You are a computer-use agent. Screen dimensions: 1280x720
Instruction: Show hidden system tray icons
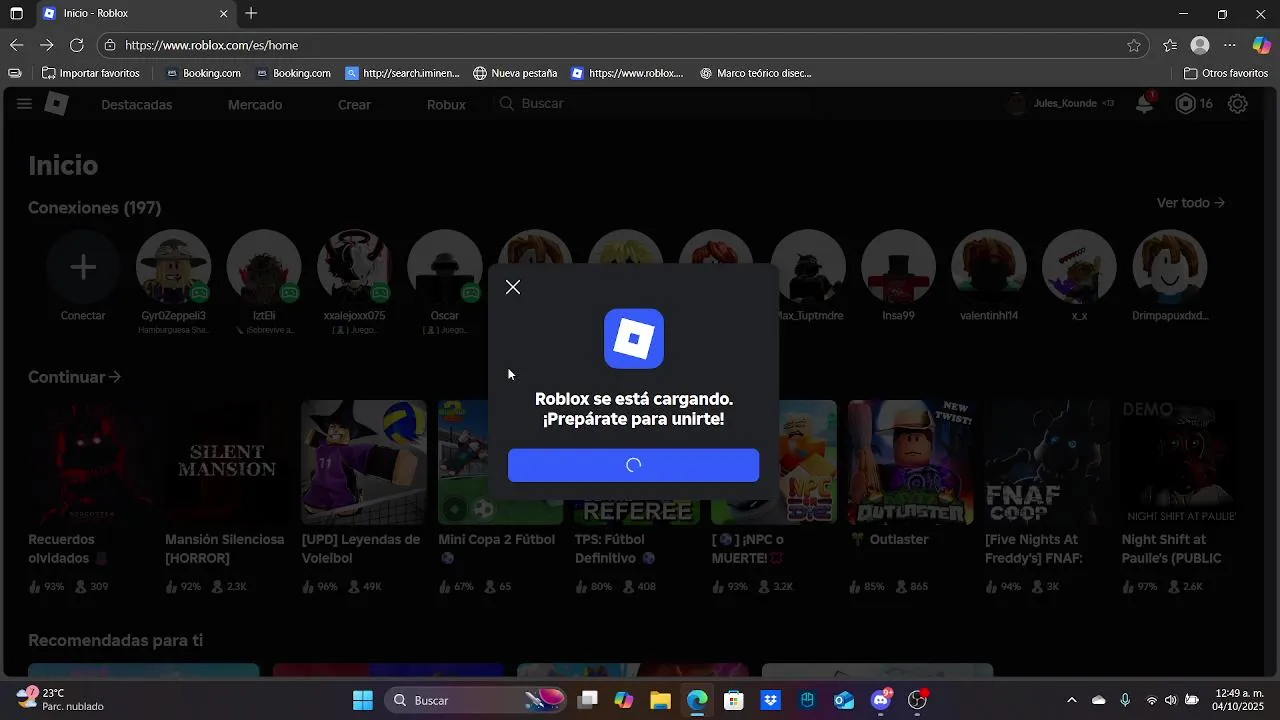click(1072, 700)
